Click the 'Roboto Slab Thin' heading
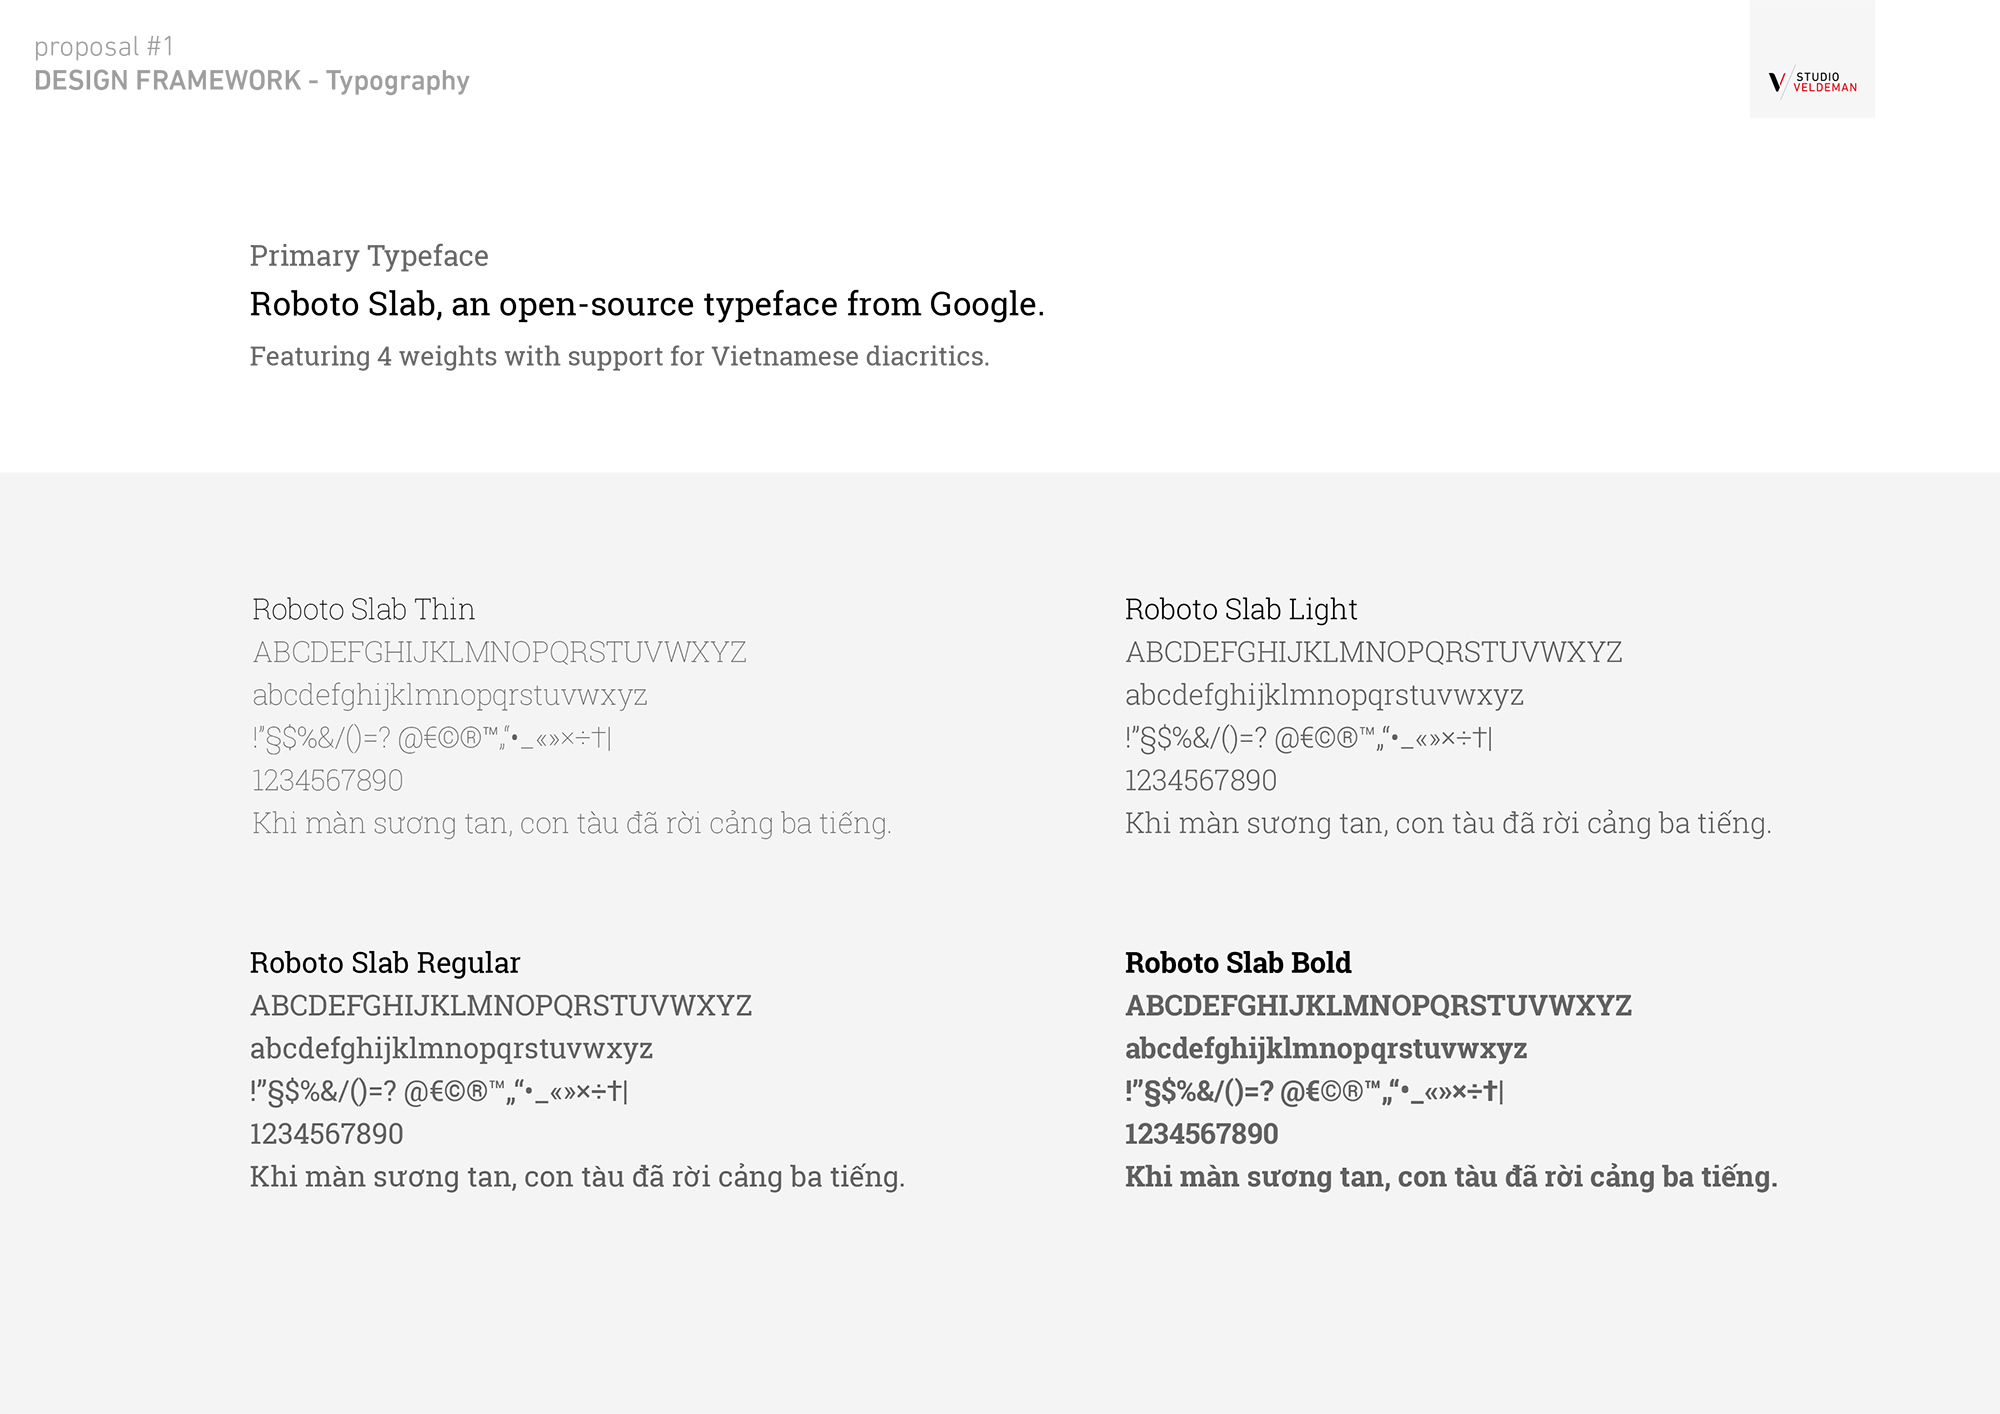Image resolution: width=2000 pixels, height=1414 pixels. pyautogui.click(x=363, y=609)
